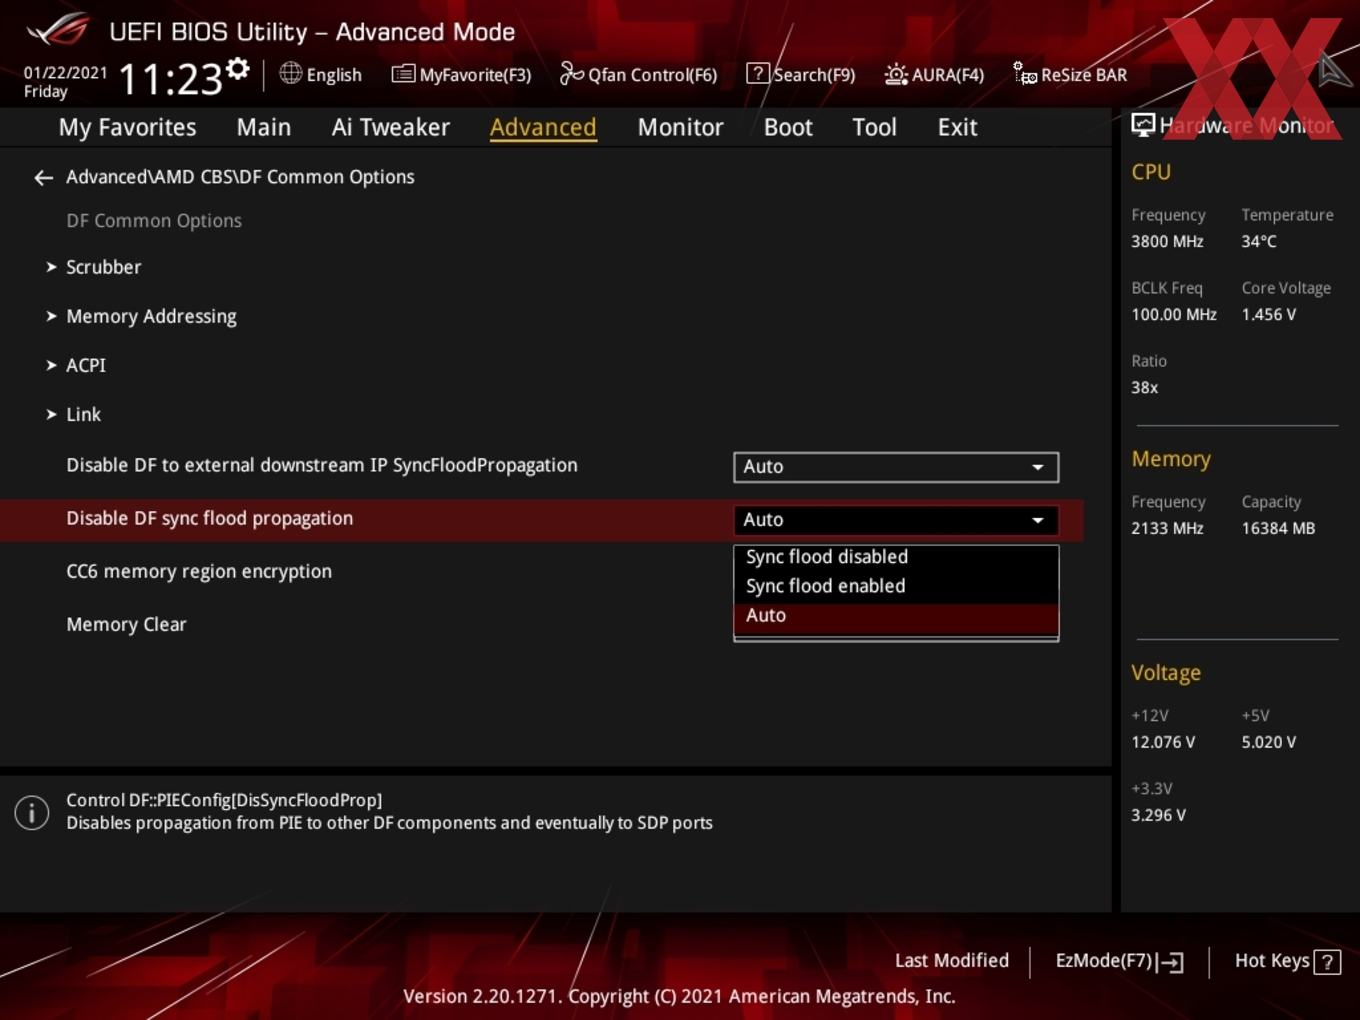Screen dimensions: 1360x1020
Task: Switch to Exit tab
Action: [x=957, y=127]
